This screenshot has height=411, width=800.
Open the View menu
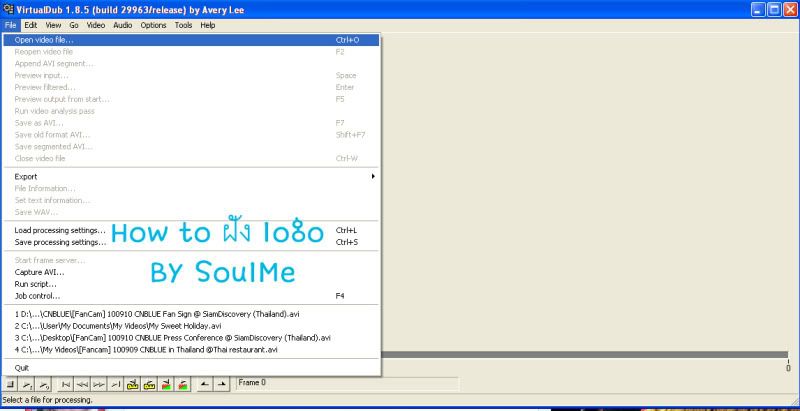point(53,25)
